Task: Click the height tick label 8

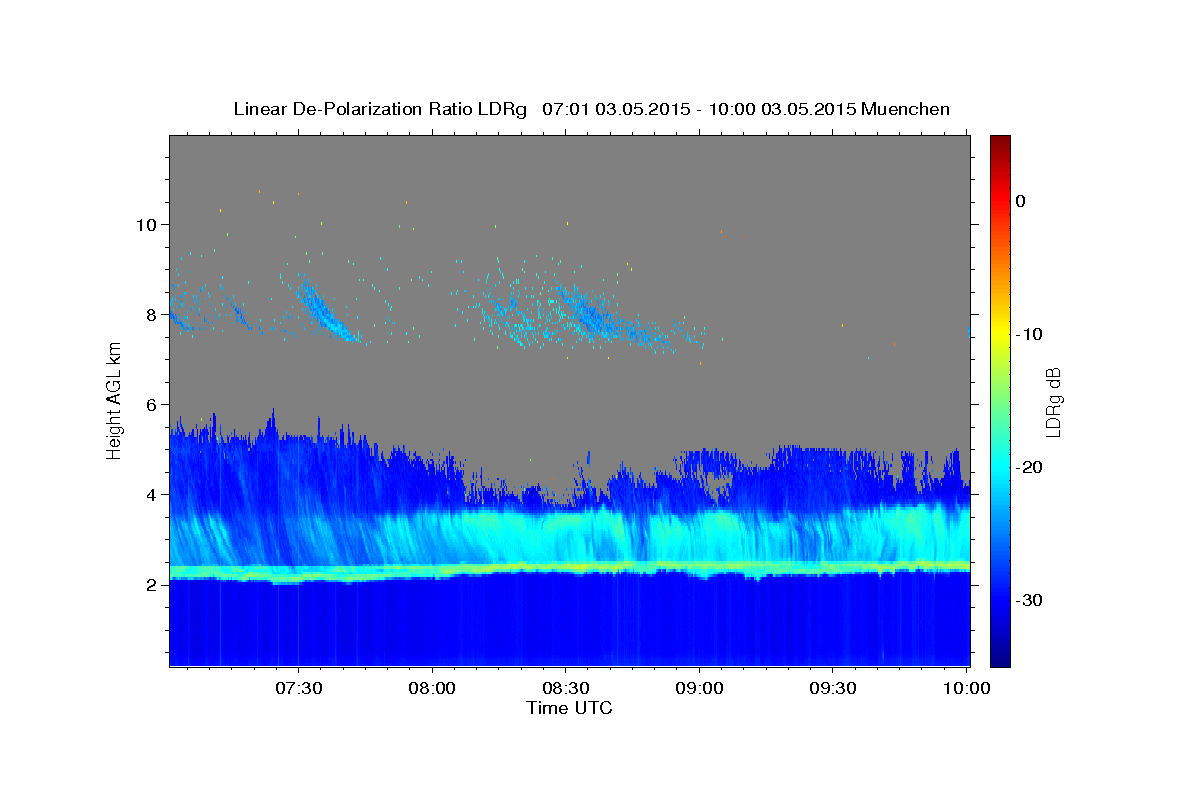Action: (153, 314)
